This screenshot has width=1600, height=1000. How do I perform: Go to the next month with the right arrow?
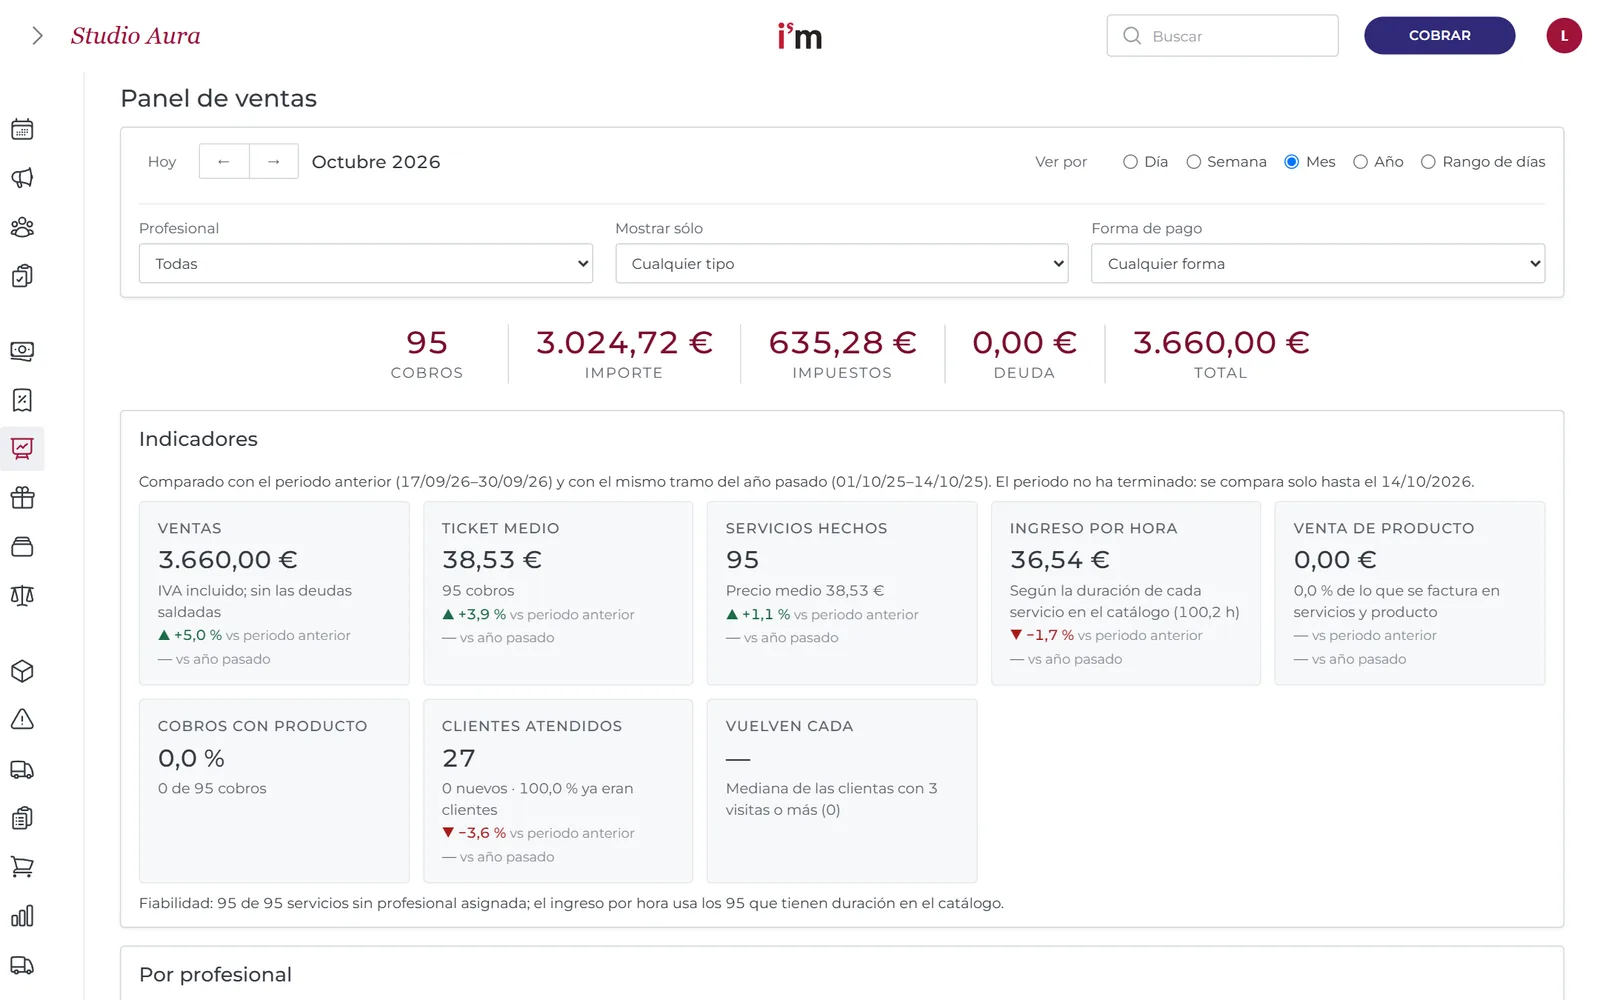[x=273, y=161]
